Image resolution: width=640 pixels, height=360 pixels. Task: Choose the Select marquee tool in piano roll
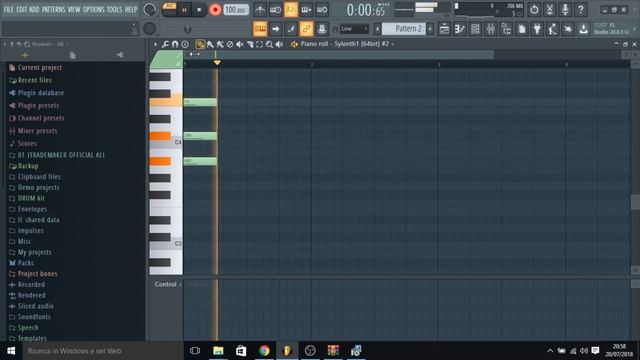click(x=259, y=44)
